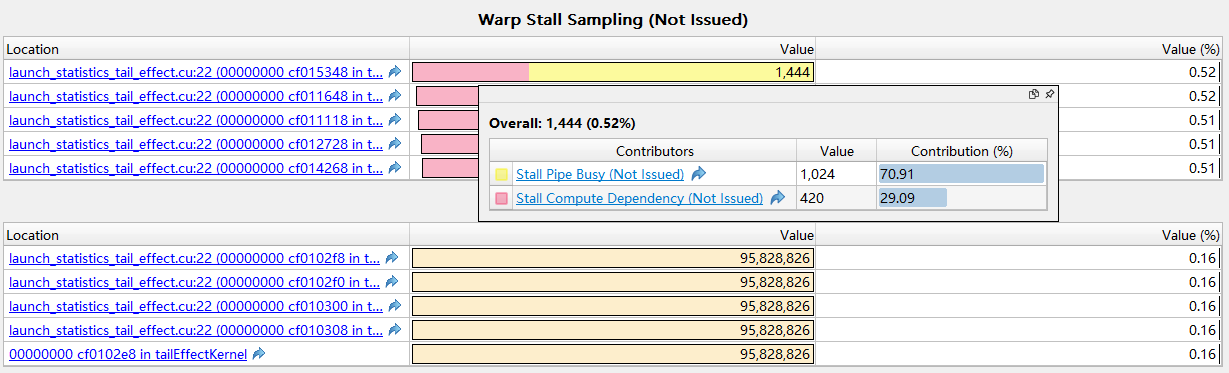
Task: Click the yellow segment of the 1,444 bar
Action: 671,71
